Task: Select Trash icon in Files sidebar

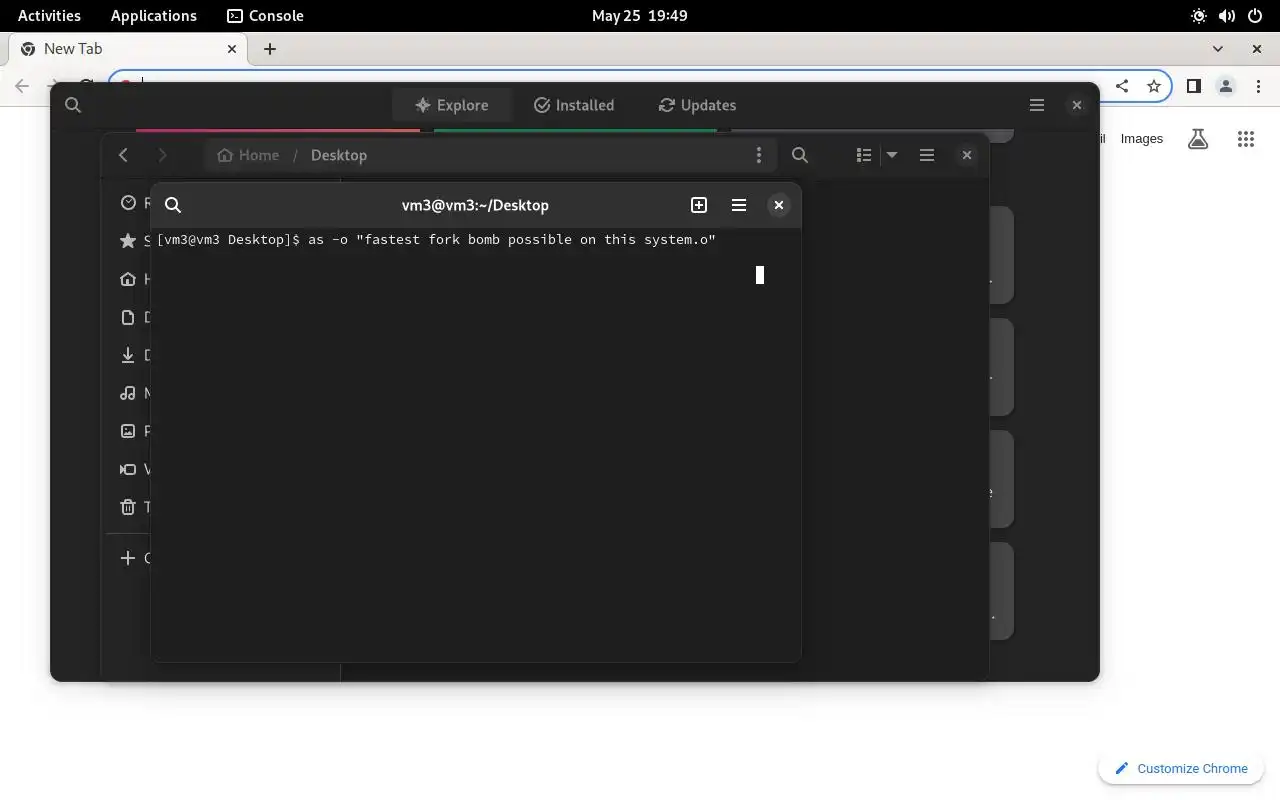Action: [128, 507]
